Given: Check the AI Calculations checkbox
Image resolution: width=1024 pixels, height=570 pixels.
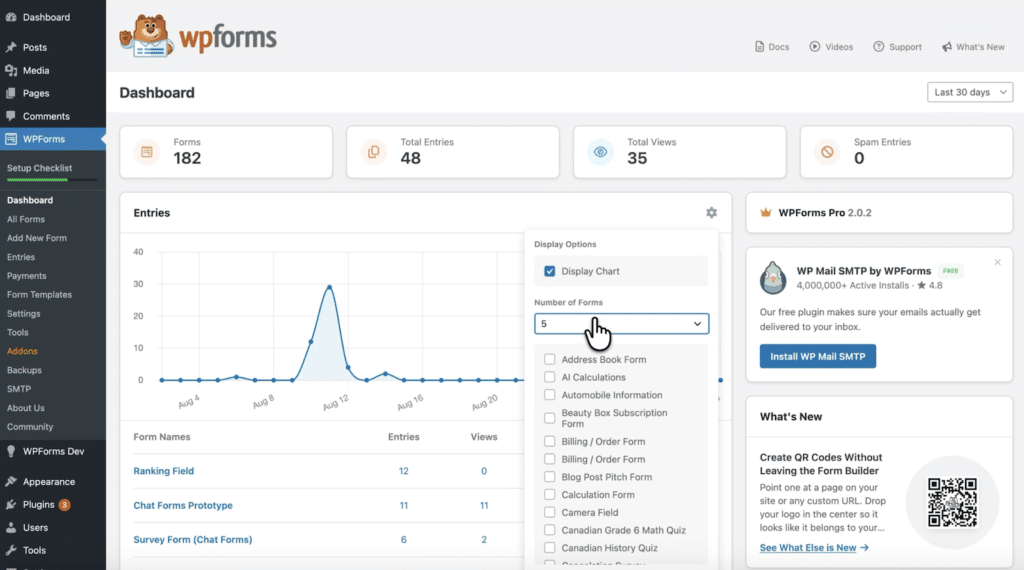Looking at the screenshot, I should (x=550, y=377).
